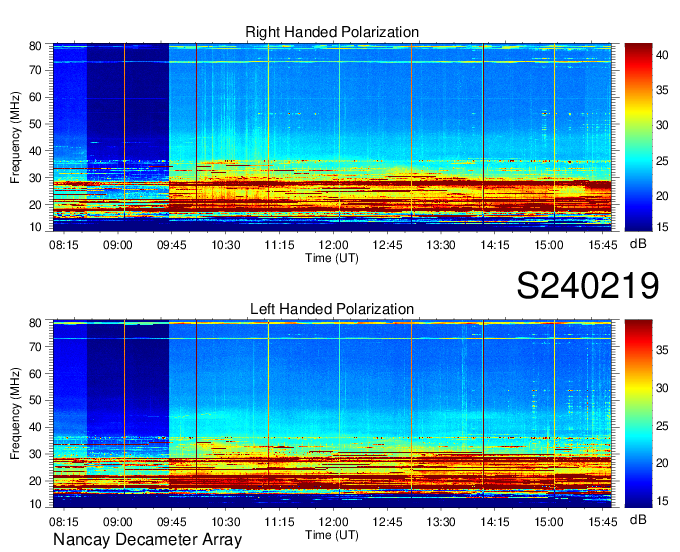Click the top color bar's dB label
This screenshot has width=680, height=552.
[638, 244]
